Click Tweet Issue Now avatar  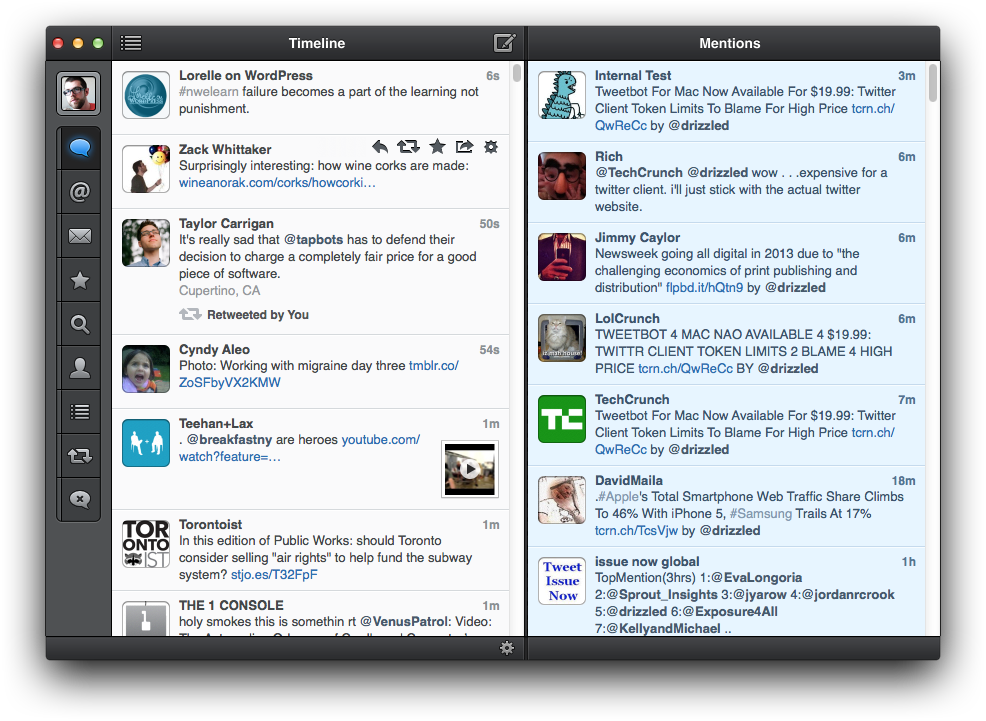click(x=562, y=581)
